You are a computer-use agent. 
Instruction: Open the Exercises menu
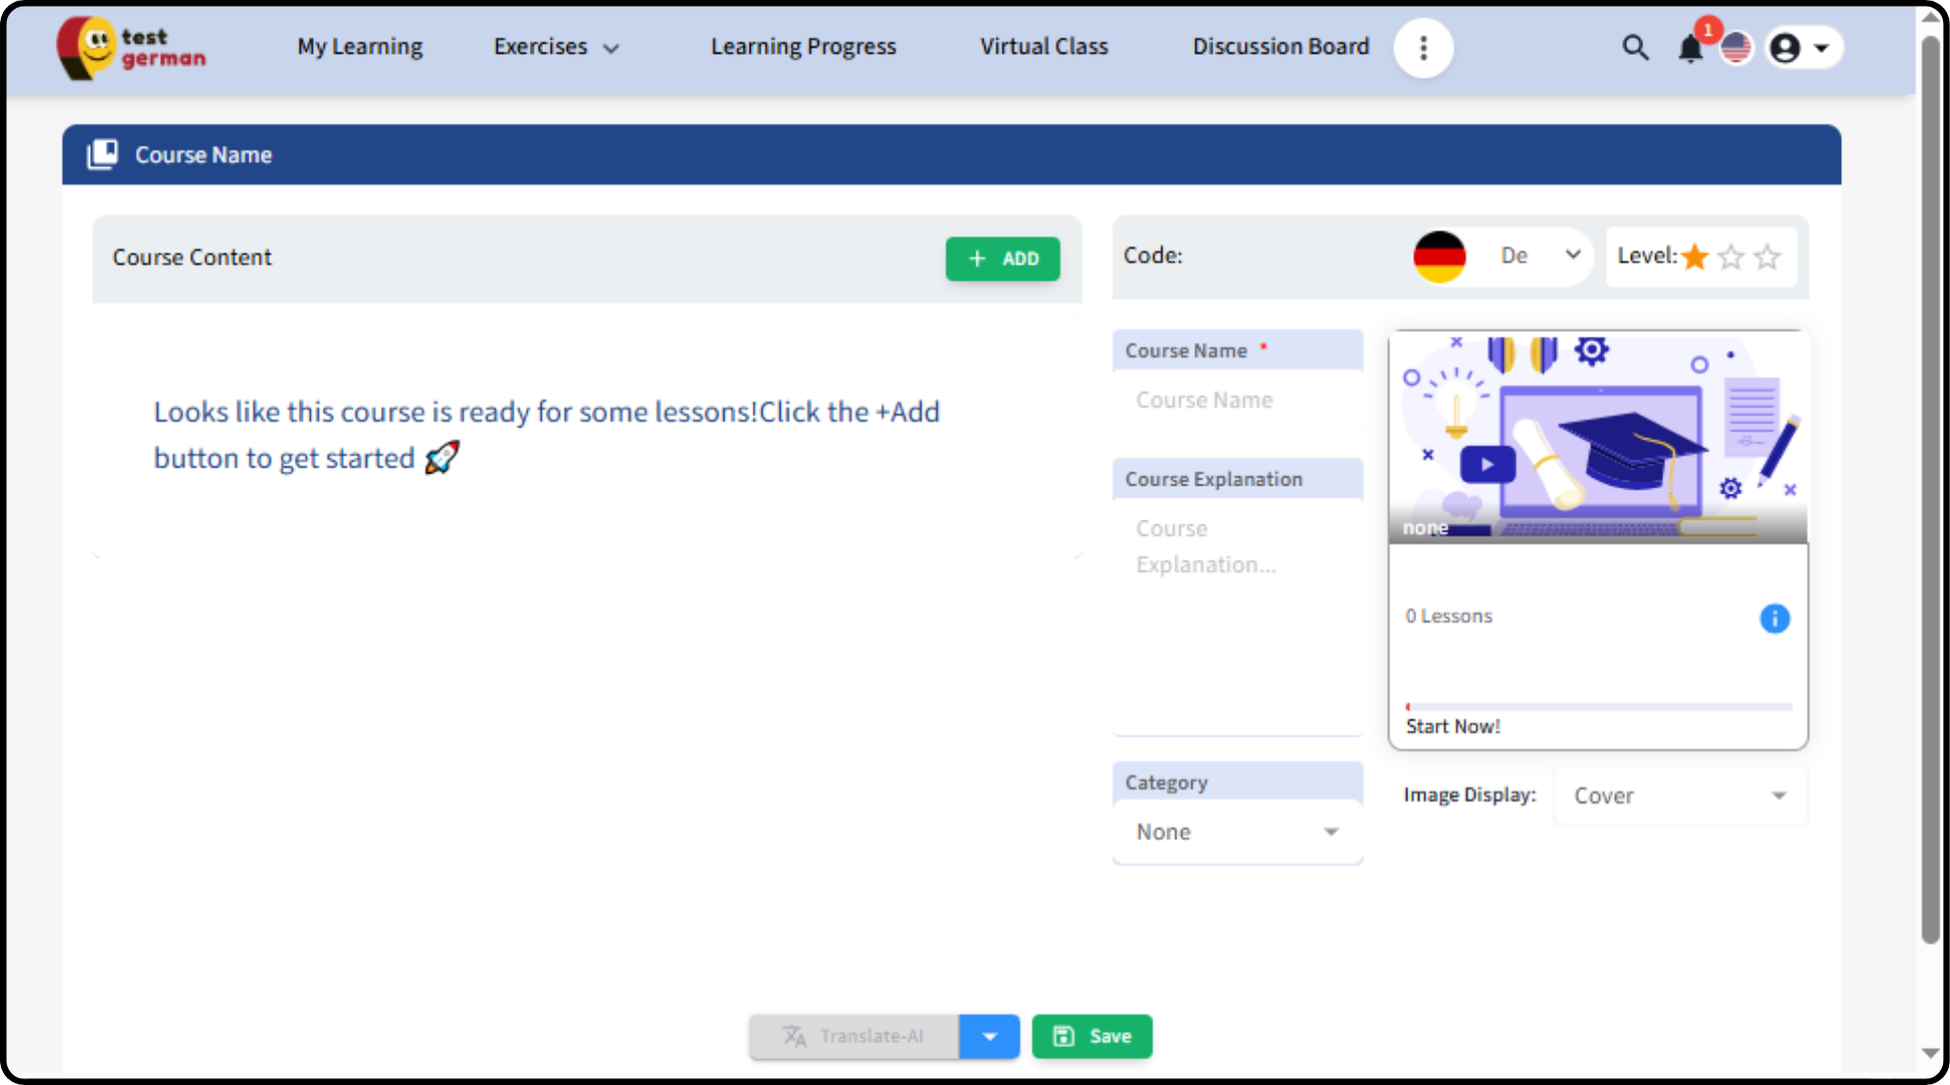(x=556, y=47)
